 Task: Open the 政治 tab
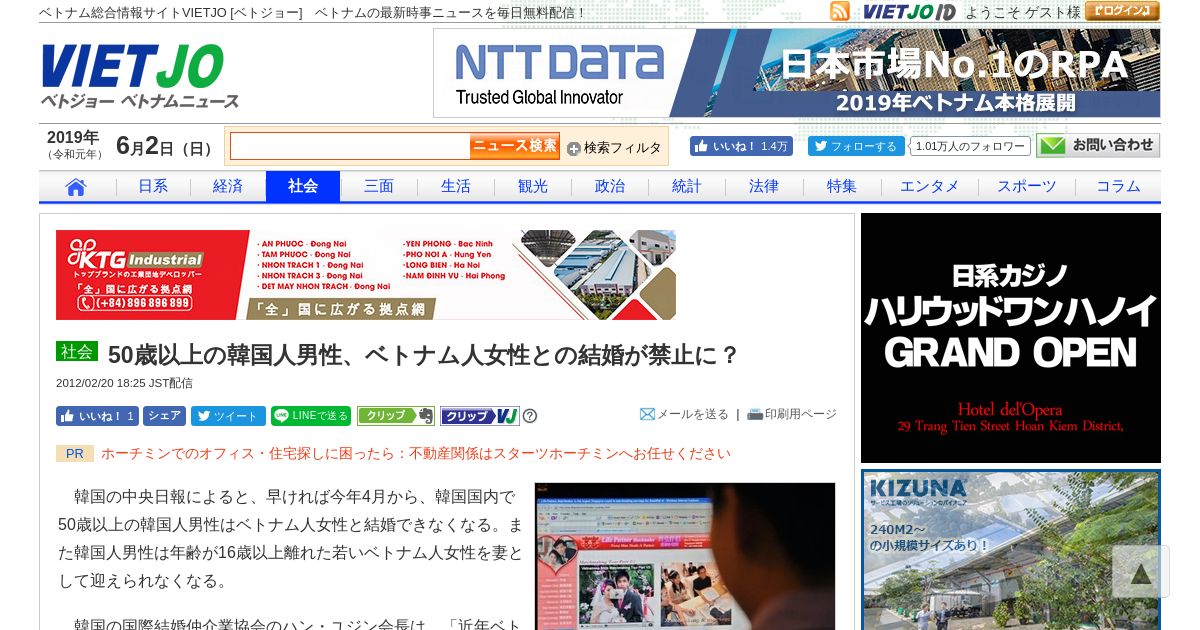click(610, 187)
